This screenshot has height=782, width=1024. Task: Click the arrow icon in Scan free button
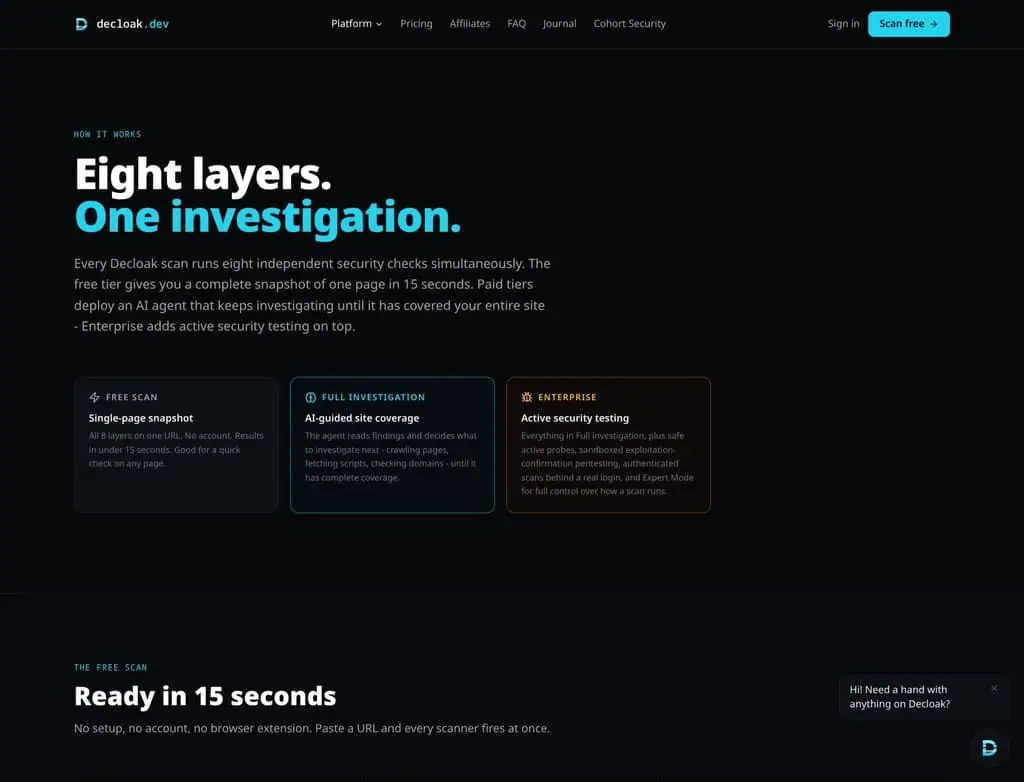pyautogui.click(x=934, y=24)
